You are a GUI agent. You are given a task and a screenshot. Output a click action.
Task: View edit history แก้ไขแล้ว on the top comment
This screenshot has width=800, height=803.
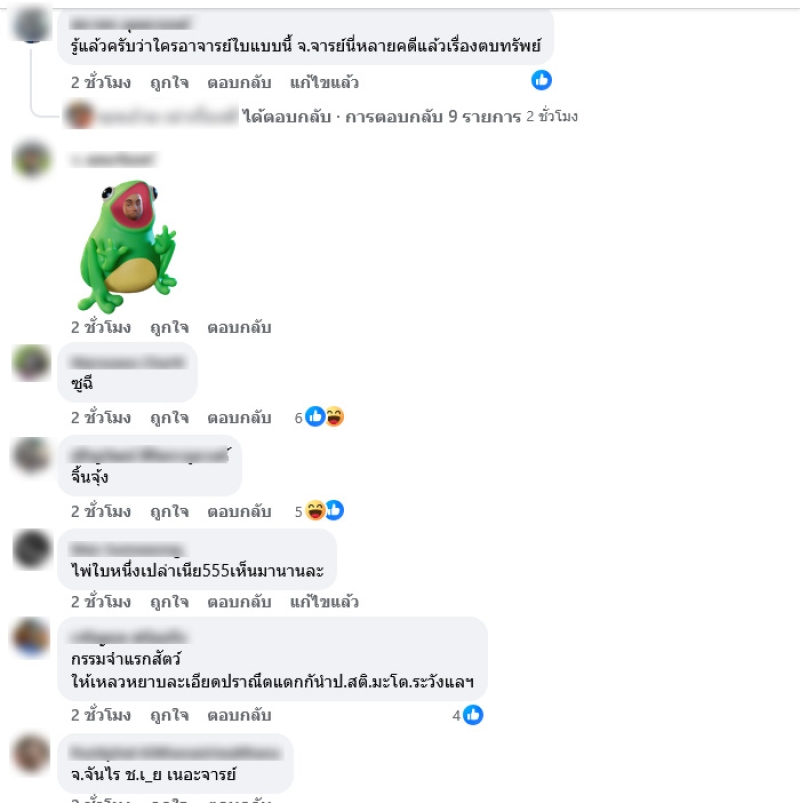(x=324, y=82)
